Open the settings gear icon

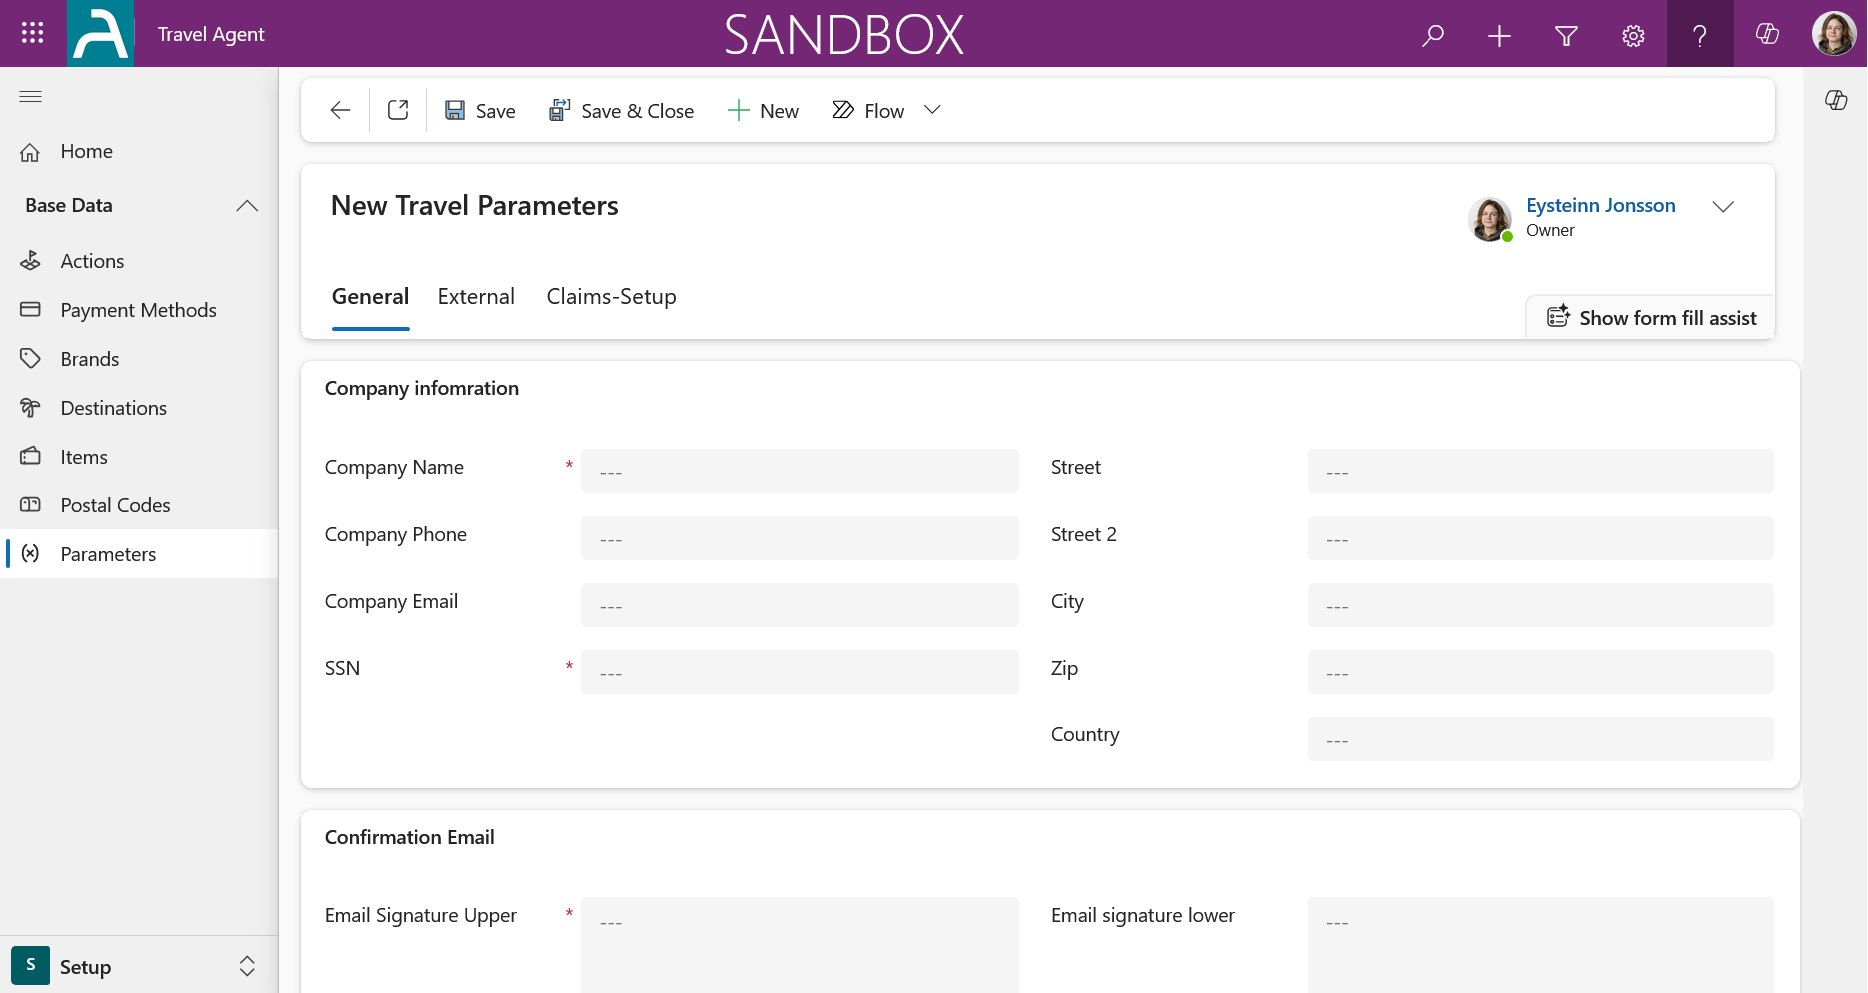tap(1633, 36)
